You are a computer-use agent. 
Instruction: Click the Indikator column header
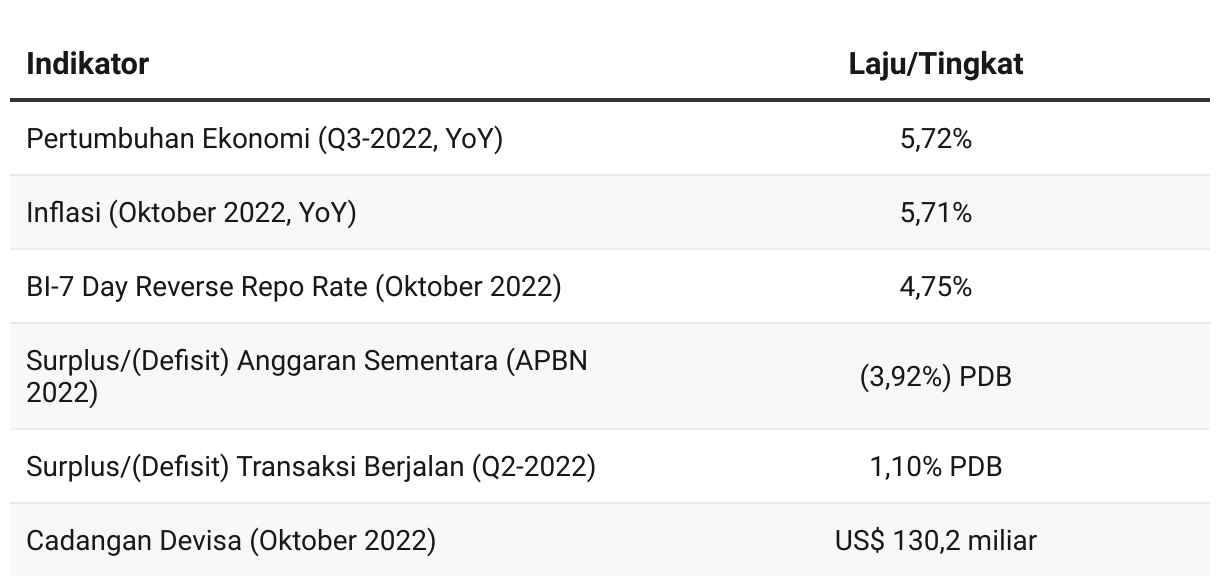tap(87, 64)
